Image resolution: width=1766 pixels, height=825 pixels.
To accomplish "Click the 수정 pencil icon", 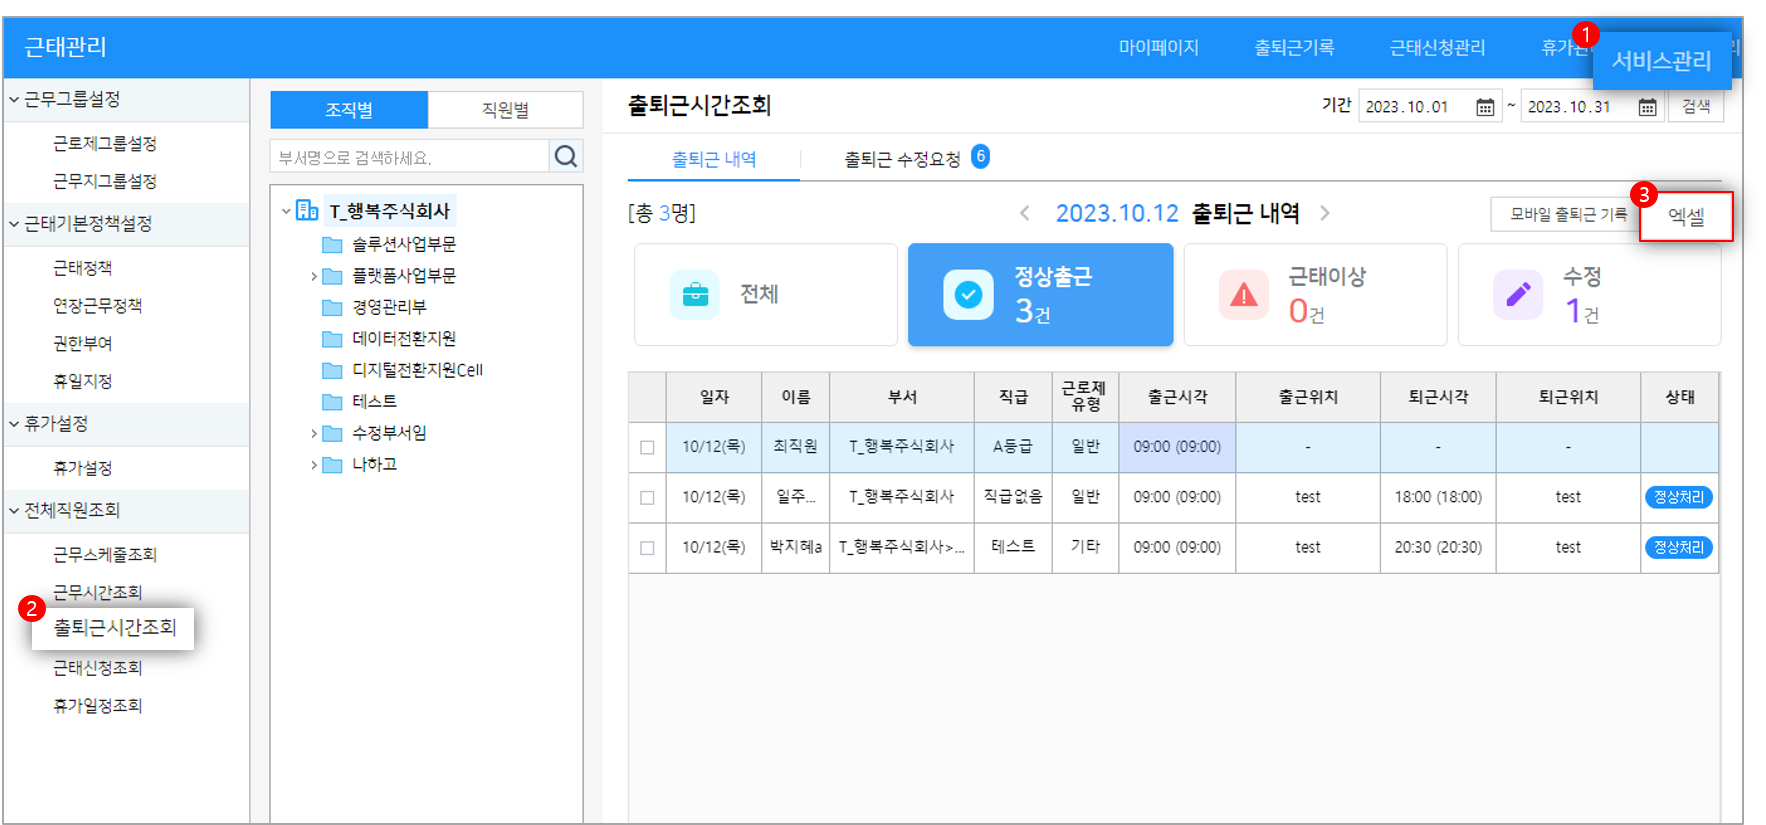I will tap(1517, 295).
